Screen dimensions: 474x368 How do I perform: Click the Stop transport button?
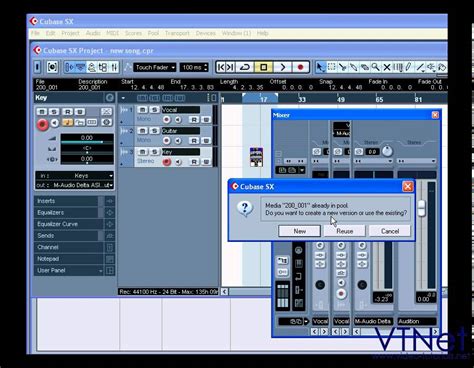263,67
